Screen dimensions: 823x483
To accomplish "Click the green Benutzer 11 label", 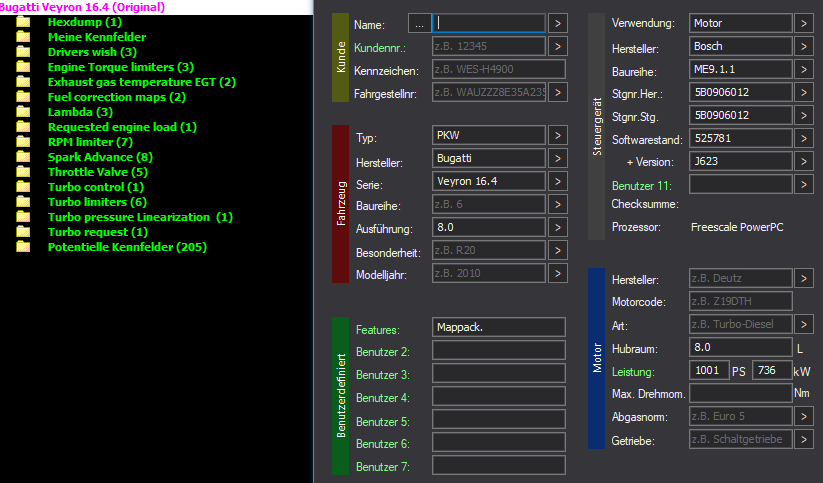I will pyautogui.click(x=641, y=186).
